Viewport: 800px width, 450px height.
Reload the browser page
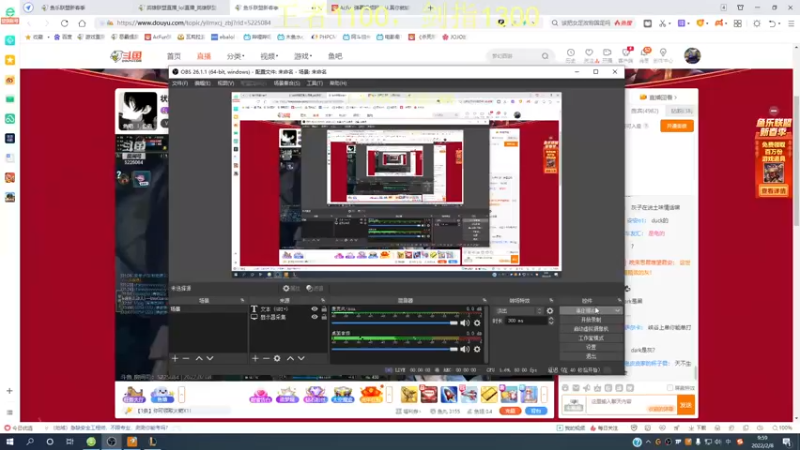click(x=64, y=23)
